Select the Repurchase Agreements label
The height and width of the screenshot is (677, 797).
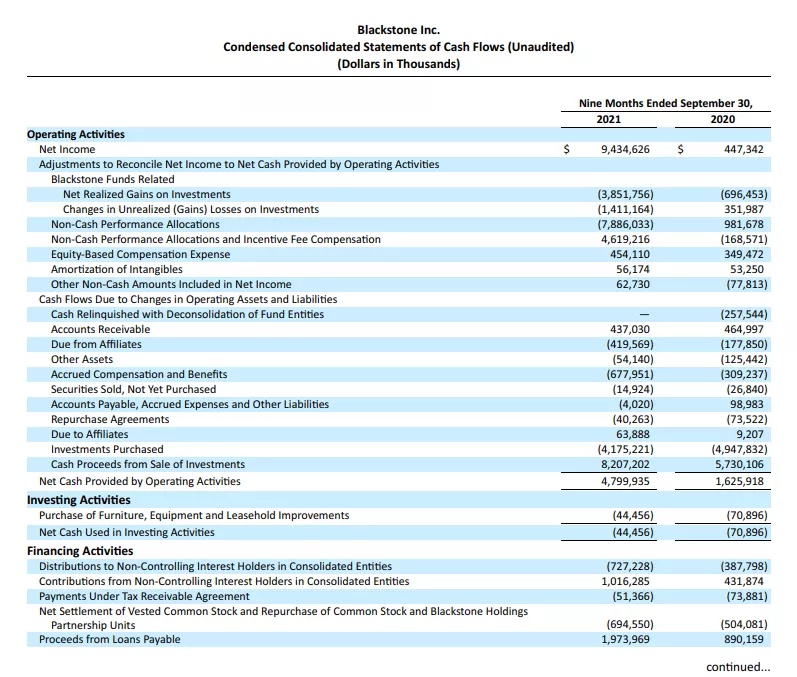click(110, 419)
